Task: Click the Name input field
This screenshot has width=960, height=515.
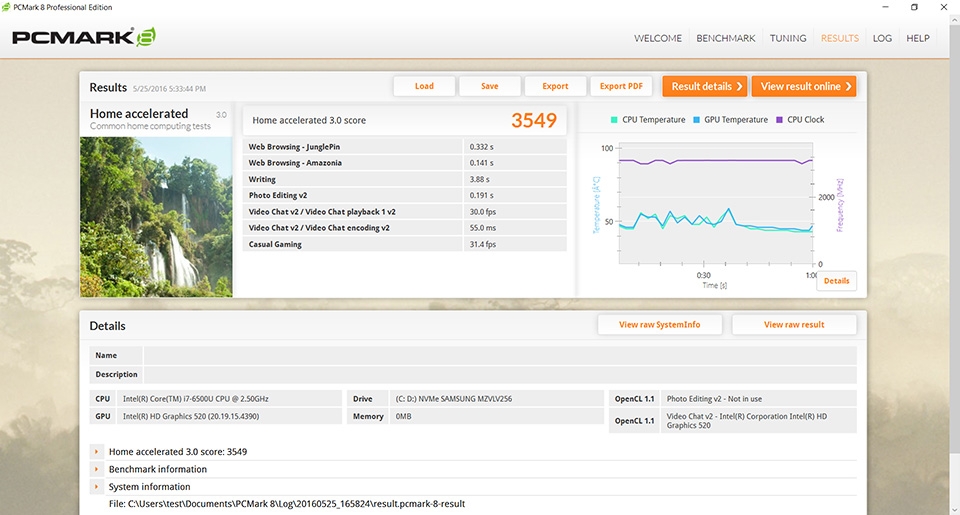Action: pos(499,355)
